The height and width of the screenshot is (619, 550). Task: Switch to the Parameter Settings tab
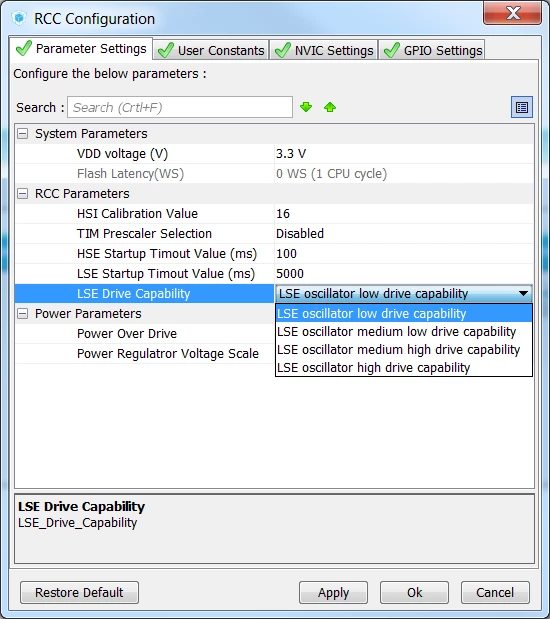(81, 49)
